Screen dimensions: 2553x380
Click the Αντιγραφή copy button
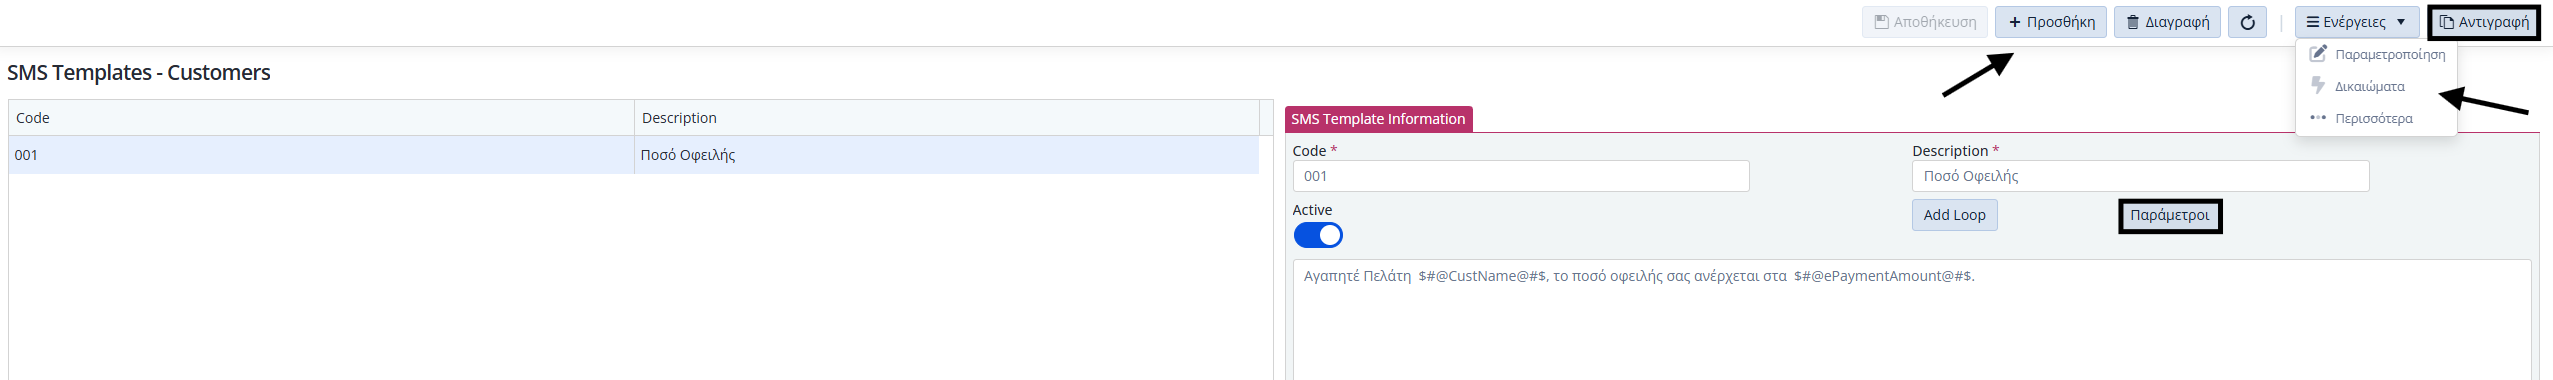(x=2483, y=22)
